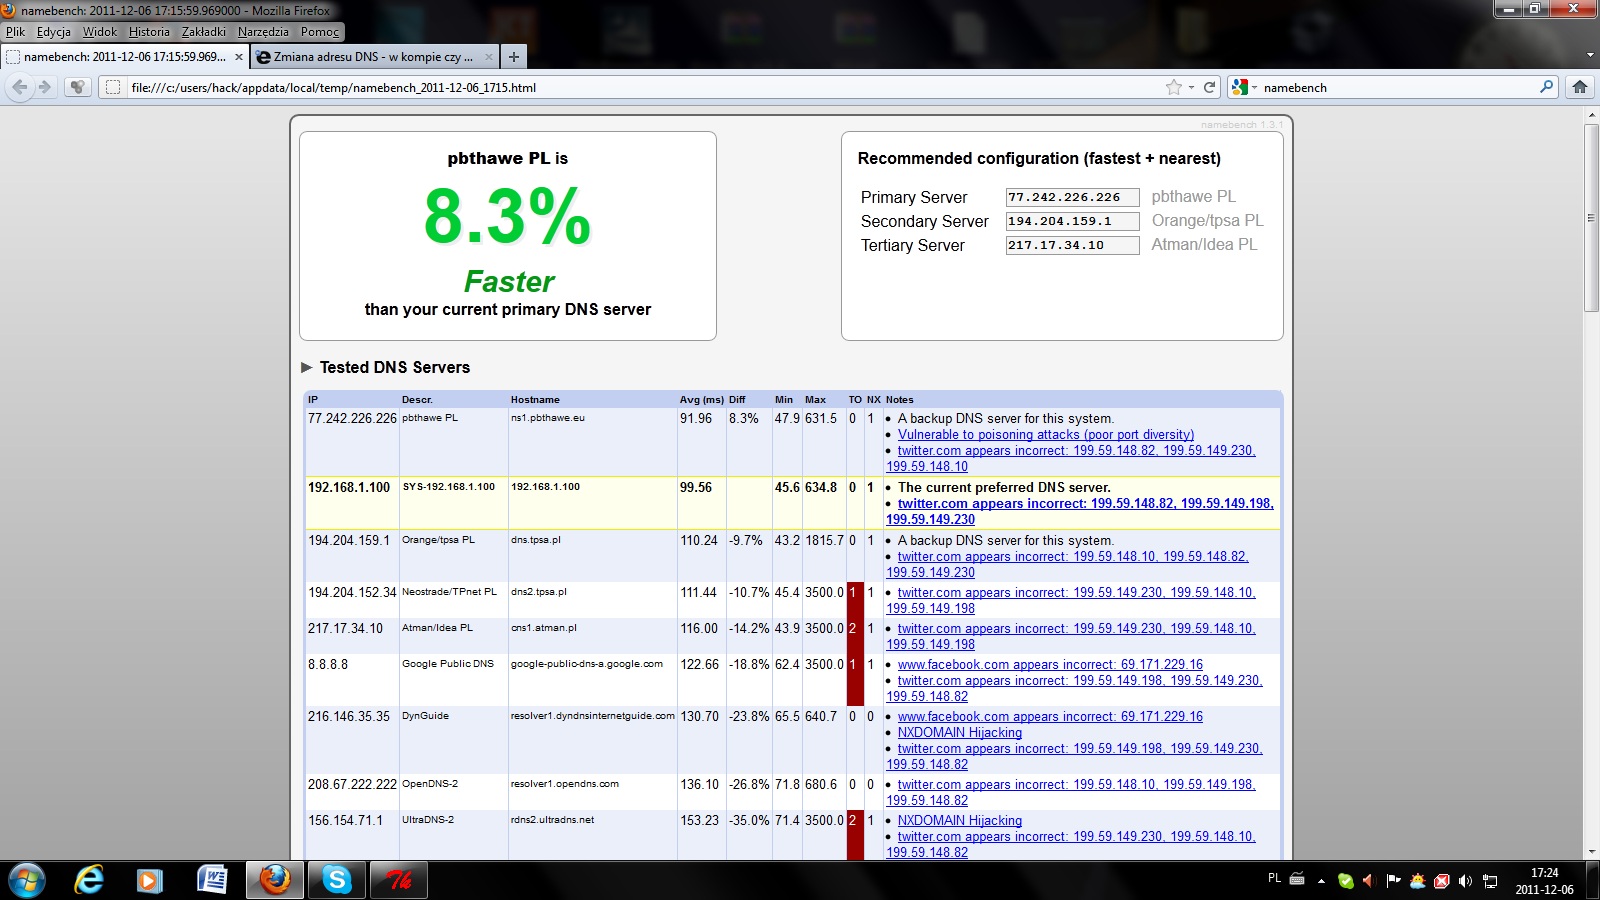Click the green Skype status tray icon
This screenshot has width=1600, height=900.
pyautogui.click(x=1346, y=881)
